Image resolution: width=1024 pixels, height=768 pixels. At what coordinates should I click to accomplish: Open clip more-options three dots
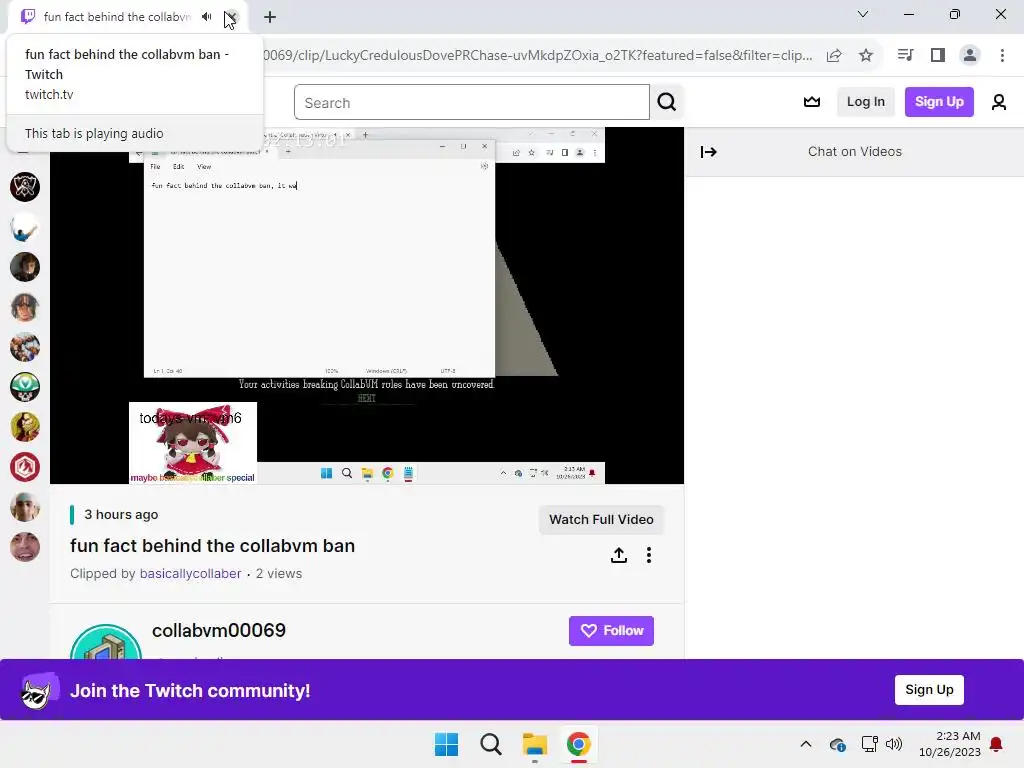point(648,555)
